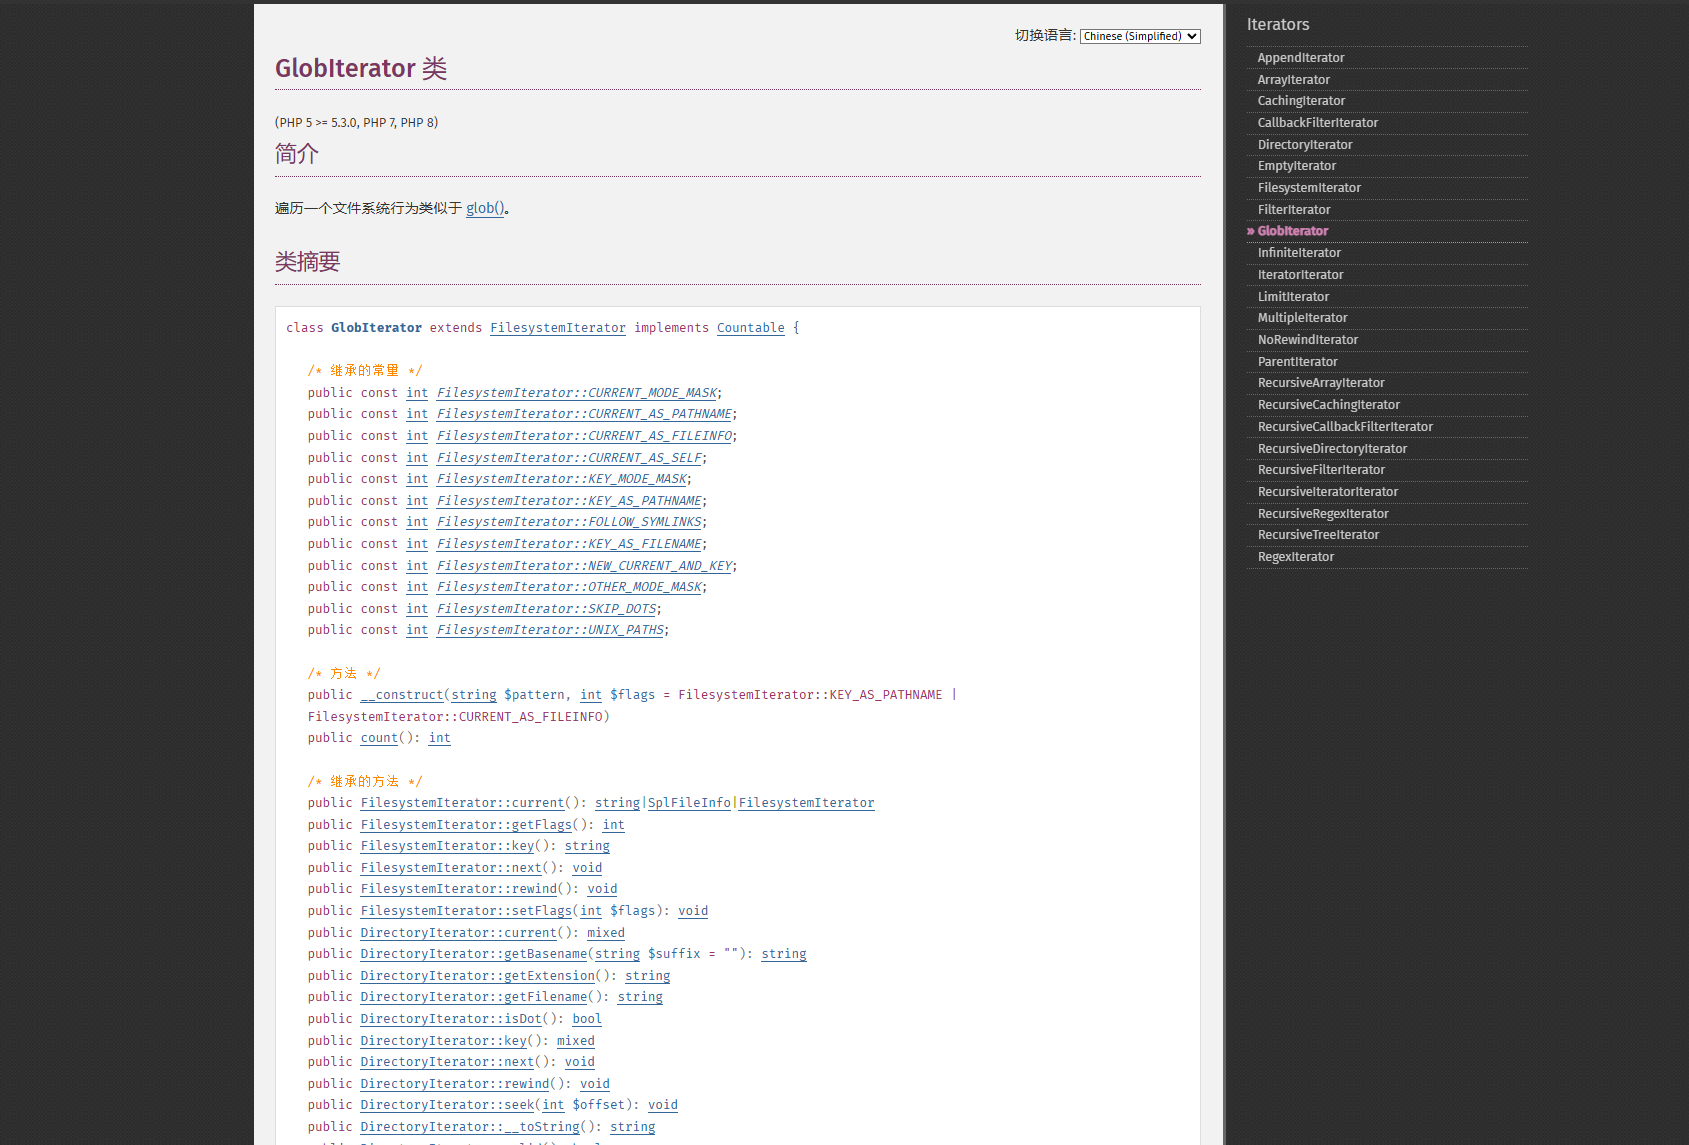Click the CURRENT_MODE_MASK constant link
Viewport: 1689px width, 1145px height.
tap(576, 393)
